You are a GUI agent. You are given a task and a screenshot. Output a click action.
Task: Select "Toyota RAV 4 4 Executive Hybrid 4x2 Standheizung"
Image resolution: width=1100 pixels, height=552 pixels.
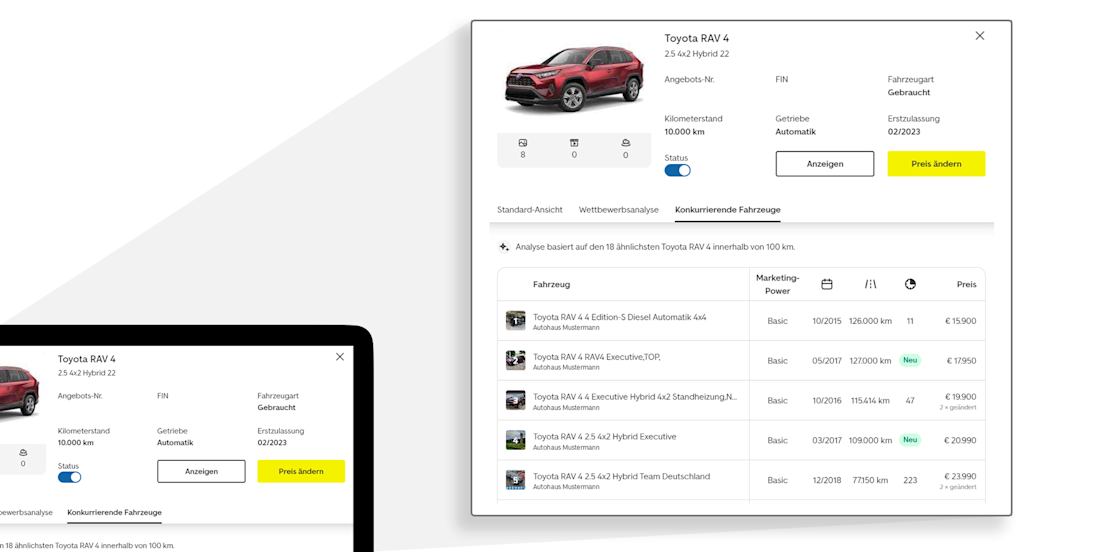click(x=635, y=397)
